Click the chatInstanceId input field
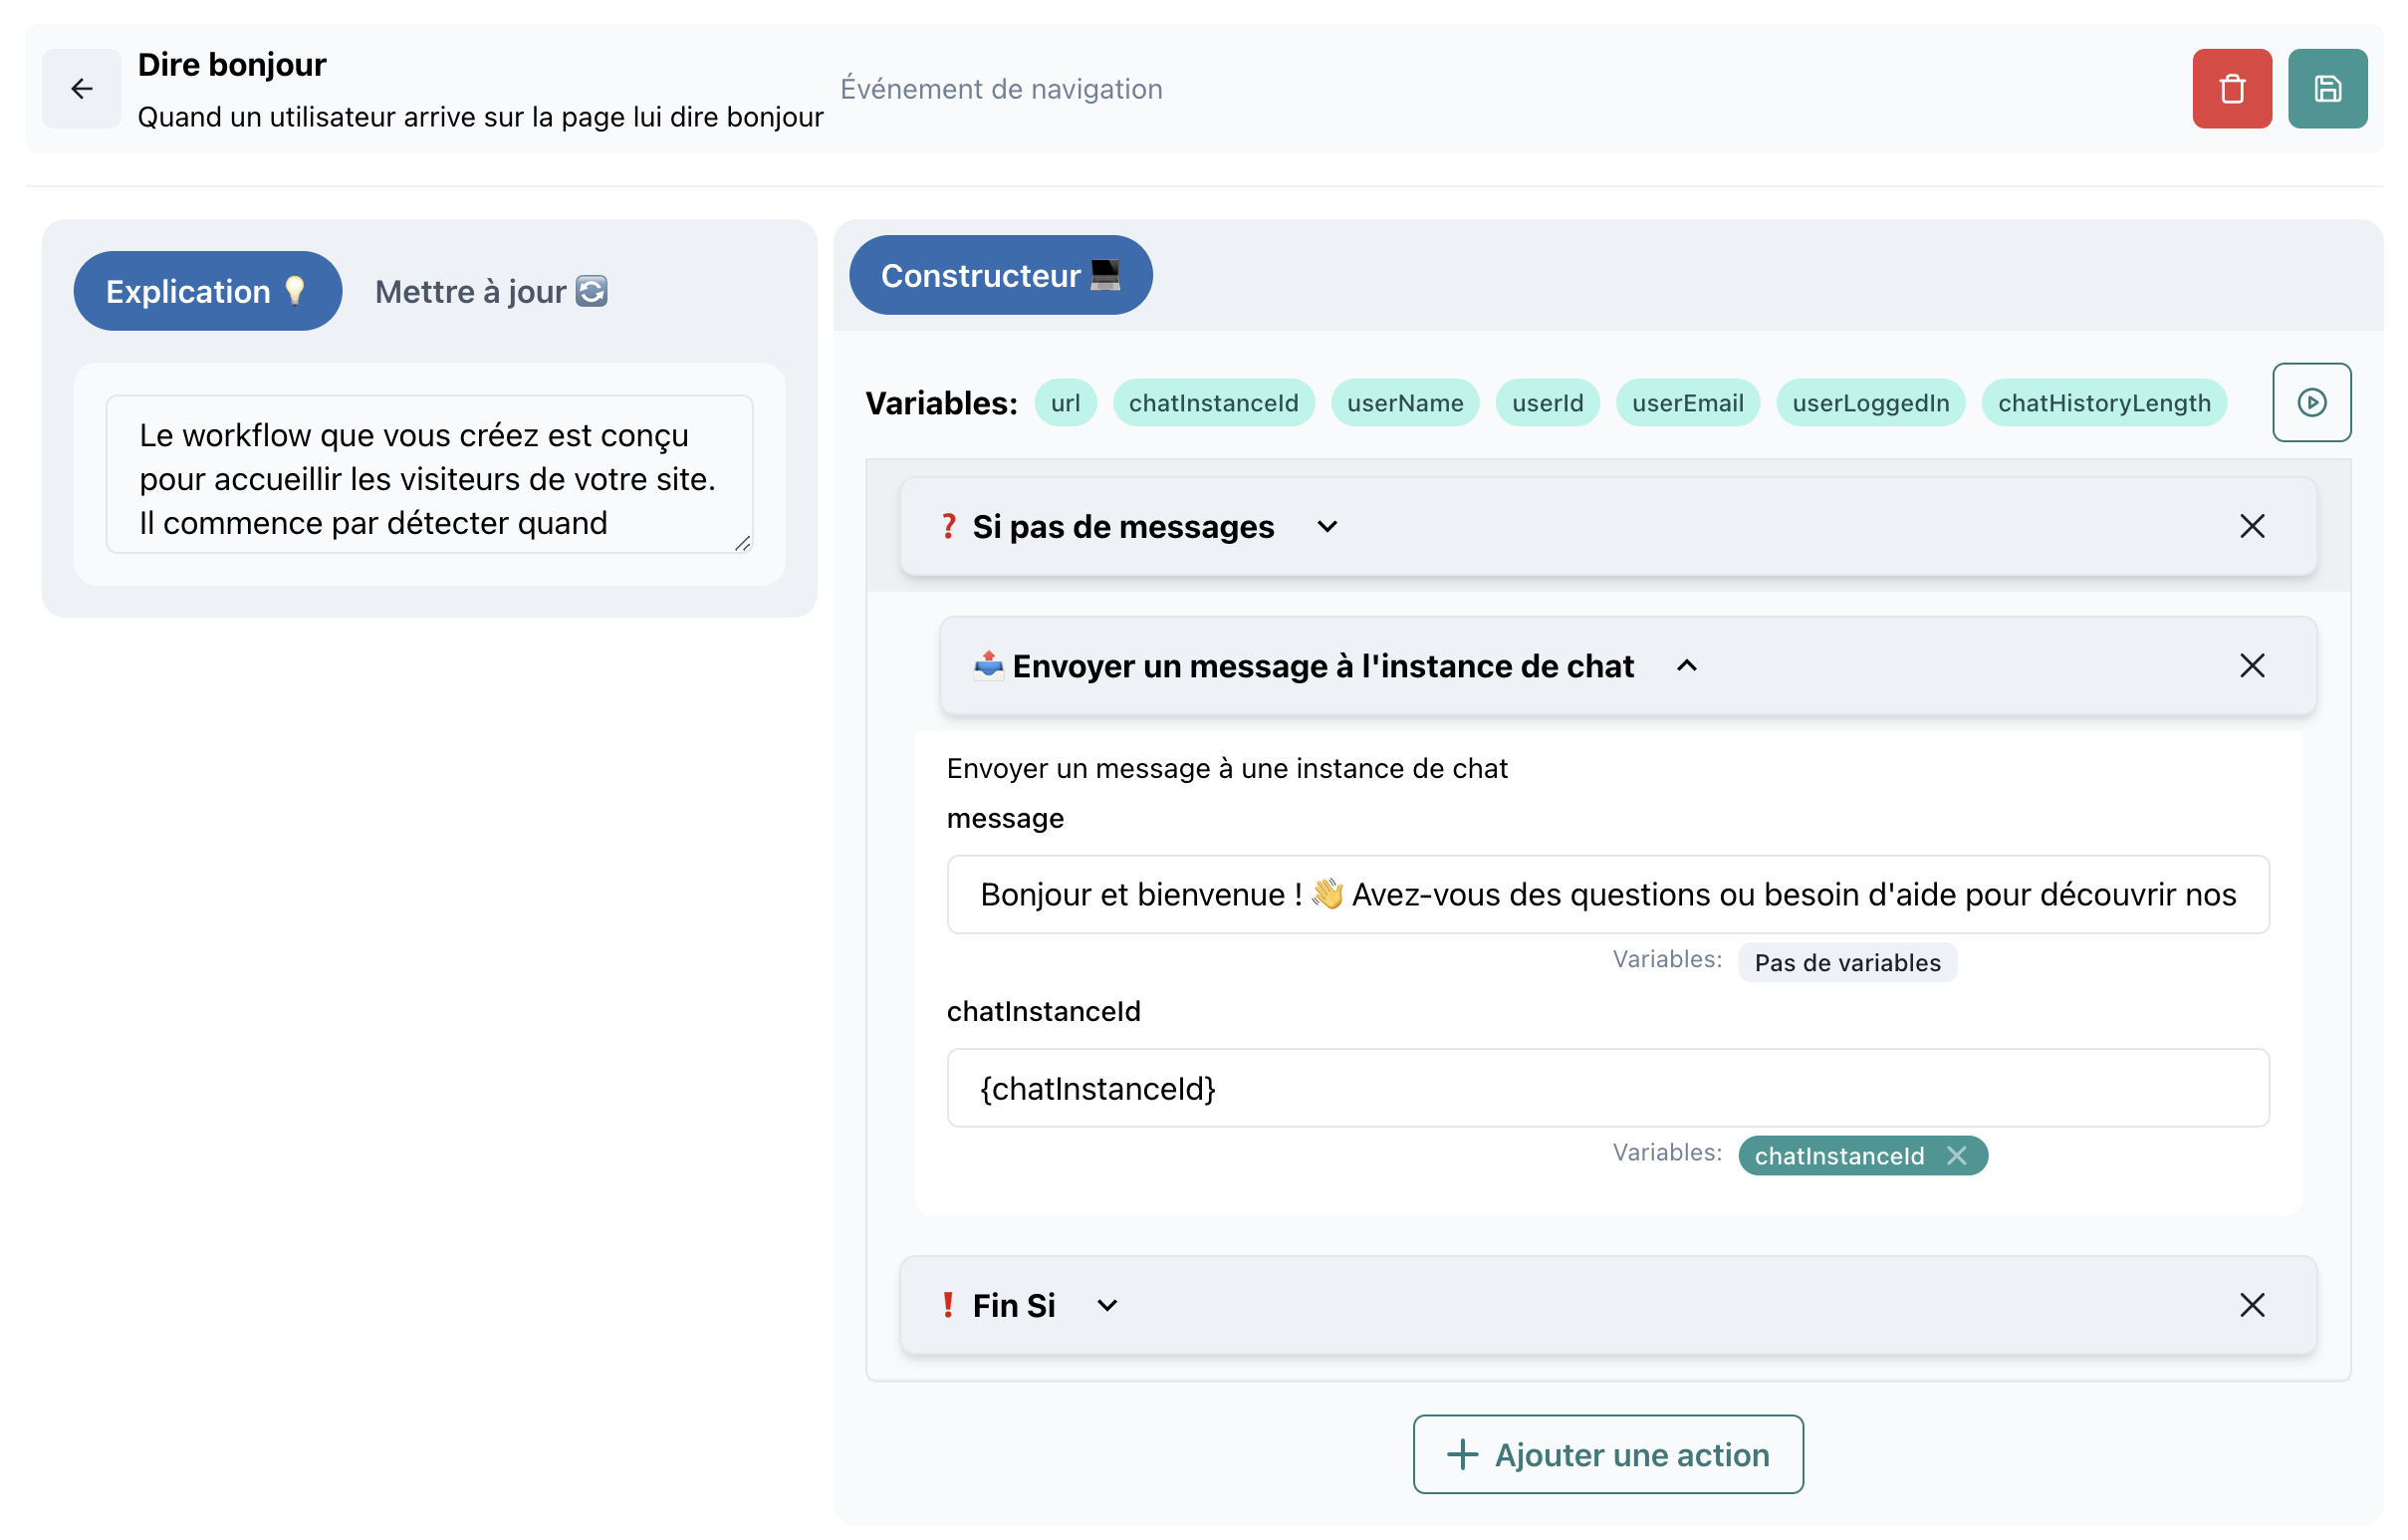 tap(1607, 1088)
